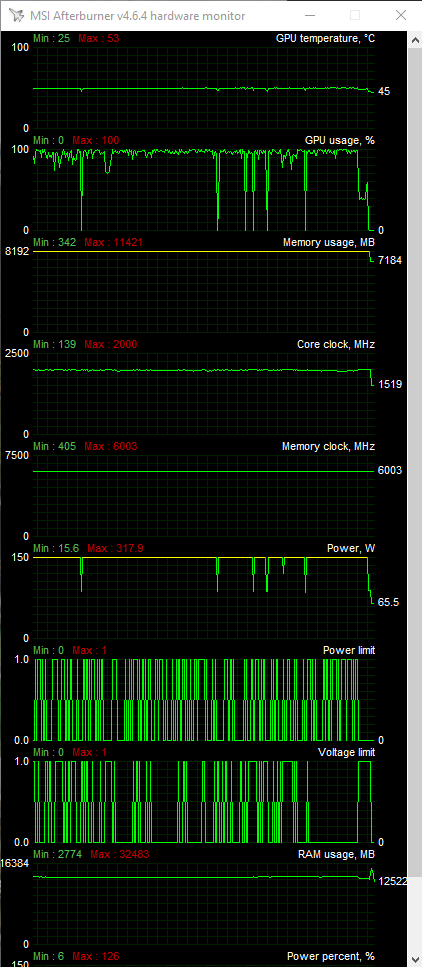
Task: Click inside the GPU temperature graph
Action: 204,88
